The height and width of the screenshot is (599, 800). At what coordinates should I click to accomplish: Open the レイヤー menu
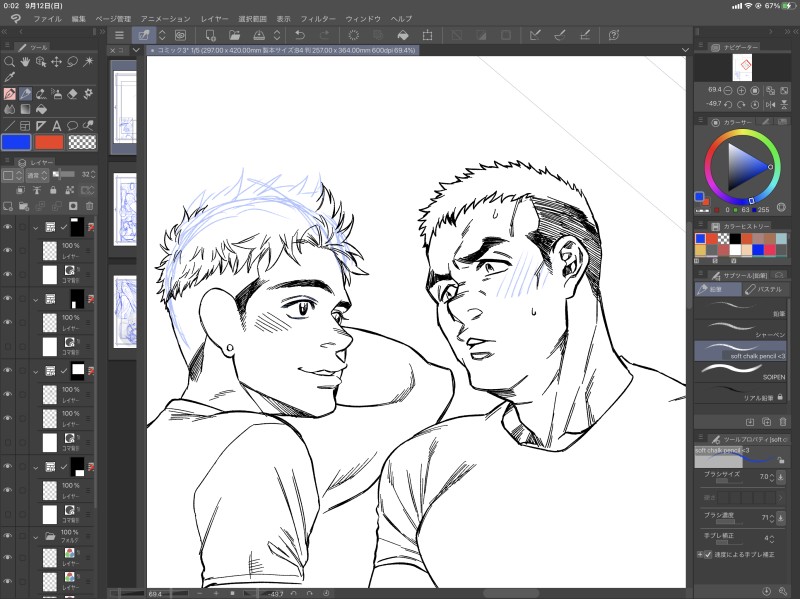(x=214, y=19)
